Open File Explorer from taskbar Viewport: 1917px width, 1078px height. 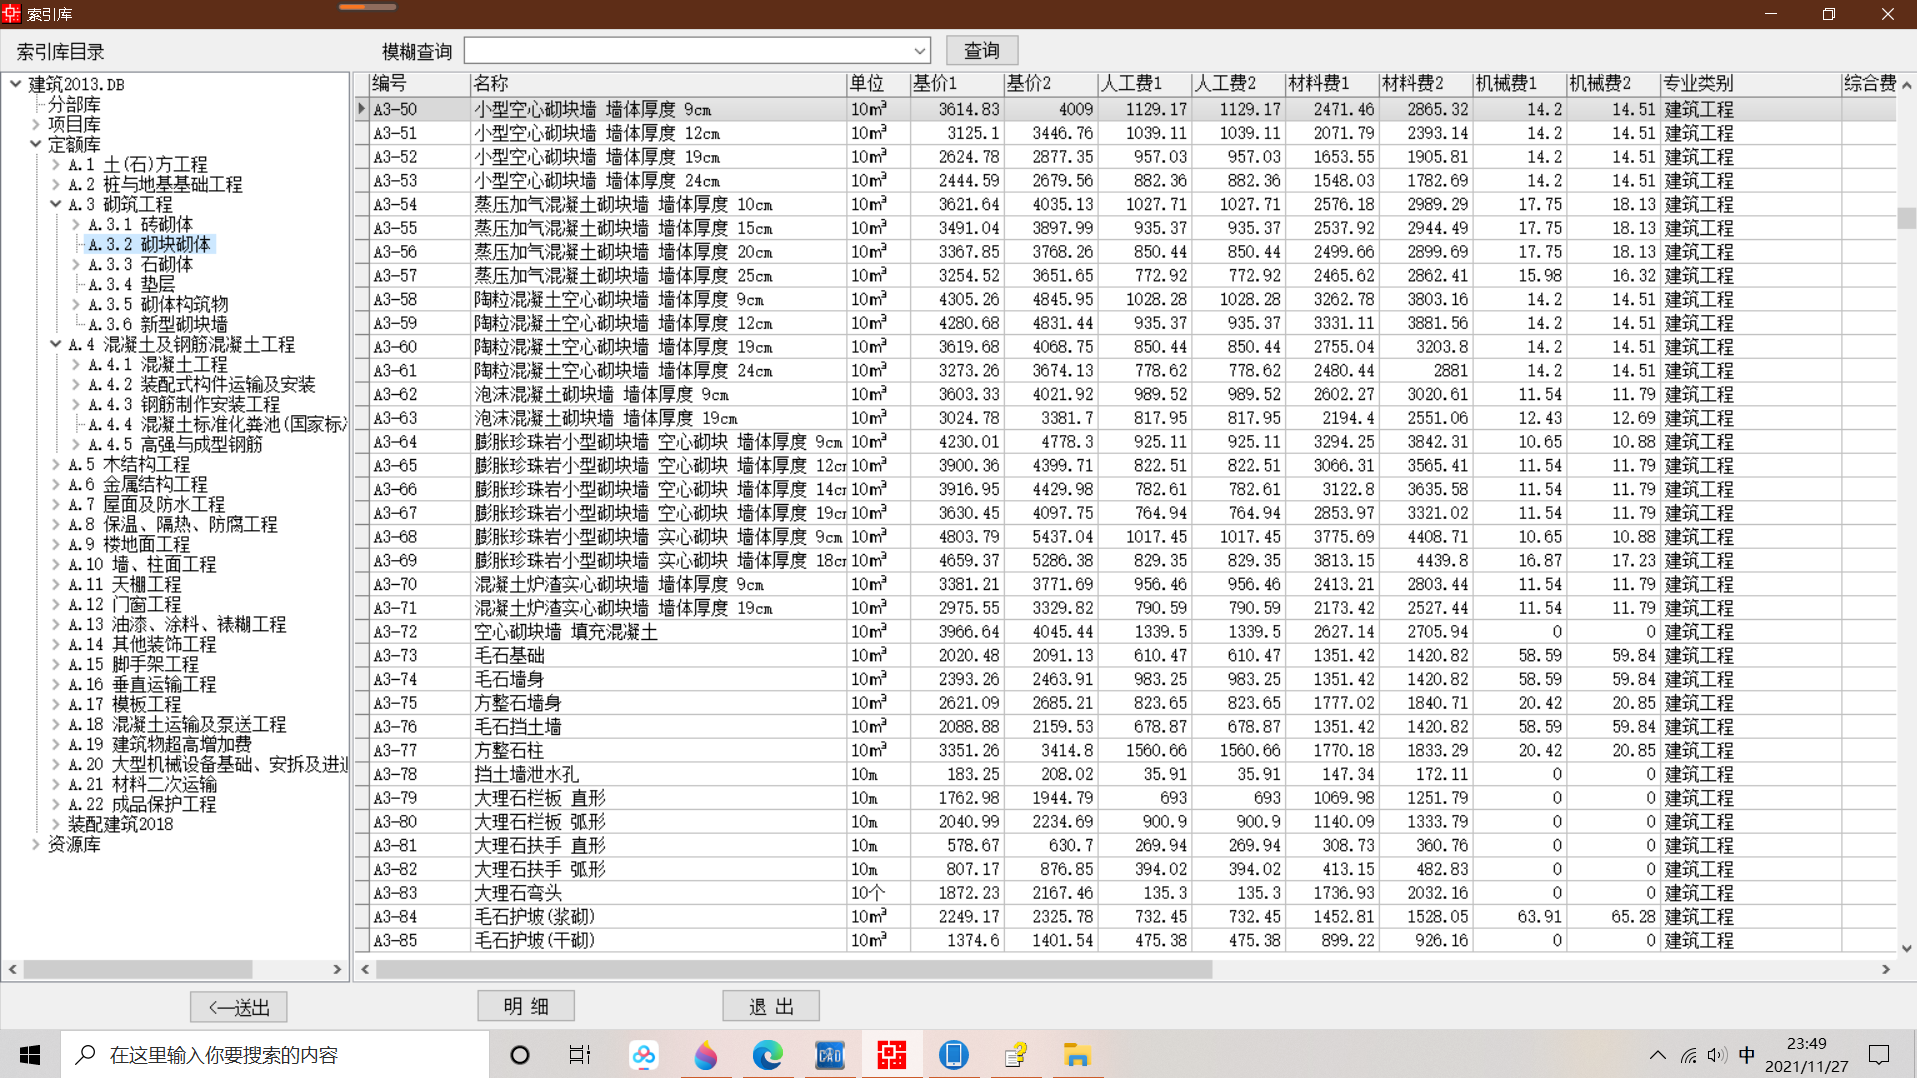1077,1054
